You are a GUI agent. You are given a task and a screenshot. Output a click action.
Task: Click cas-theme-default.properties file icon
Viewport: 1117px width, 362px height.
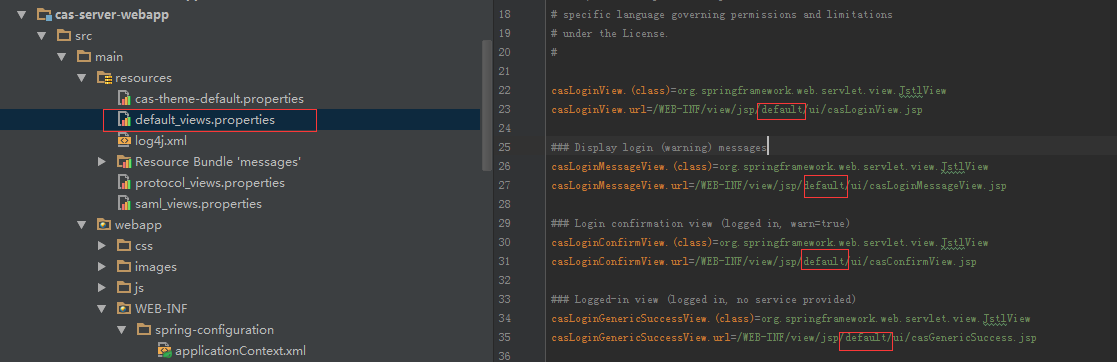click(x=124, y=98)
